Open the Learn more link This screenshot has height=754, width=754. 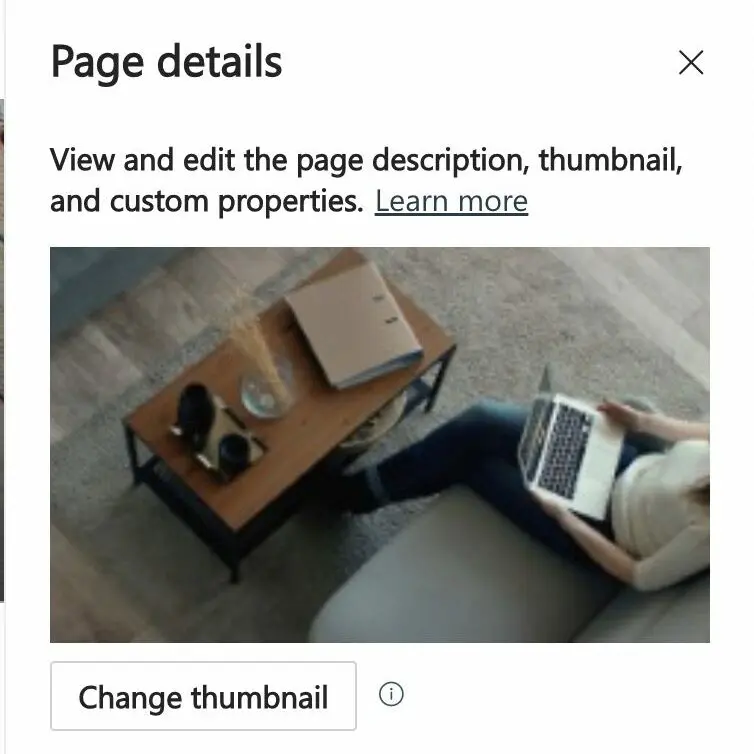tap(451, 201)
